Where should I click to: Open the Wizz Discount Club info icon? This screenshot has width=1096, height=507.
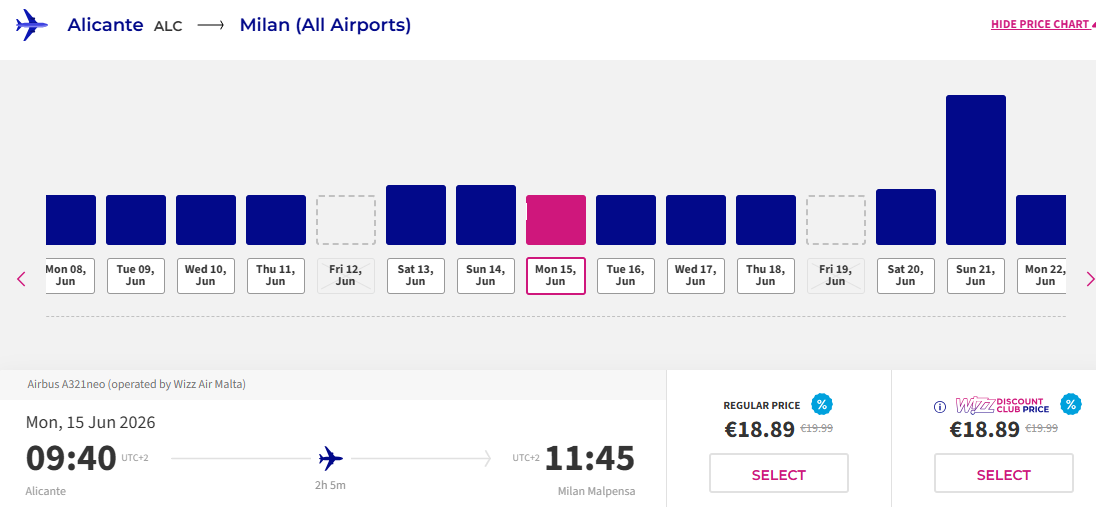tap(940, 407)
